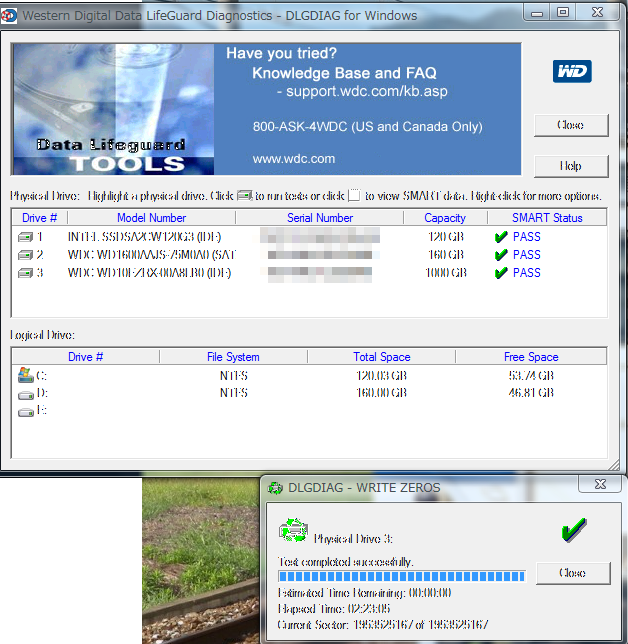Viewport: 628px width, 644px height.
Task: Click the 53.74 GB free space value
Action: click(531, 376)
